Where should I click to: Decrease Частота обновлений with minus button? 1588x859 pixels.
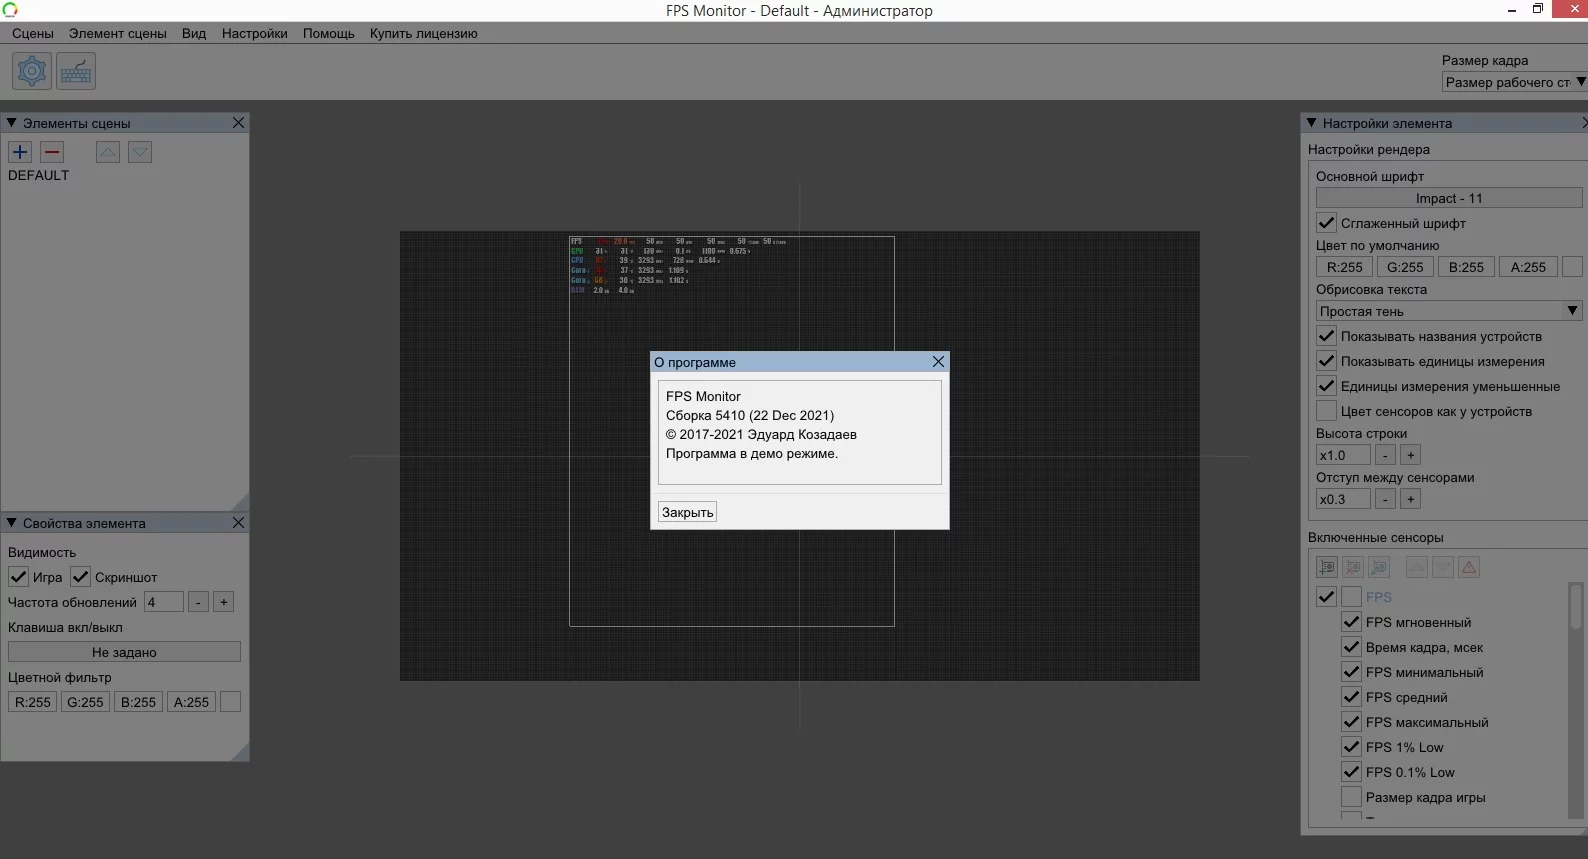(198, 602)
